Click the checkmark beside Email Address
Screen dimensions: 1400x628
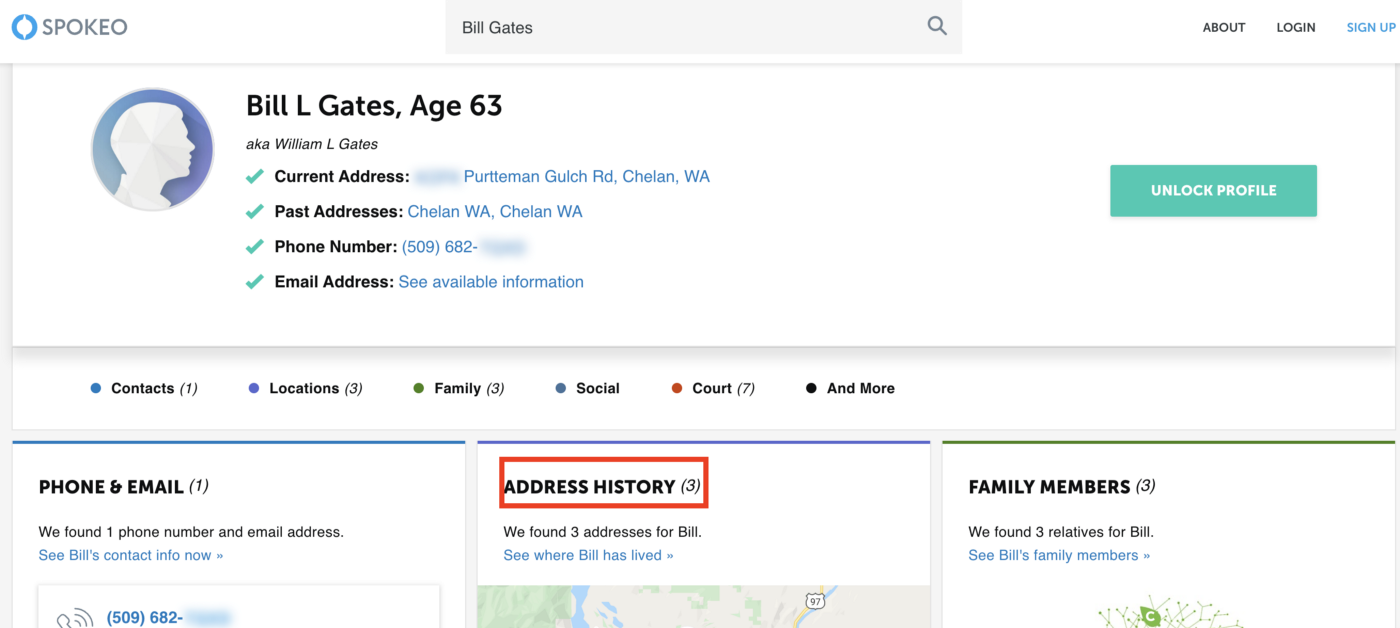pyautogui.click(x=255, y=282)
